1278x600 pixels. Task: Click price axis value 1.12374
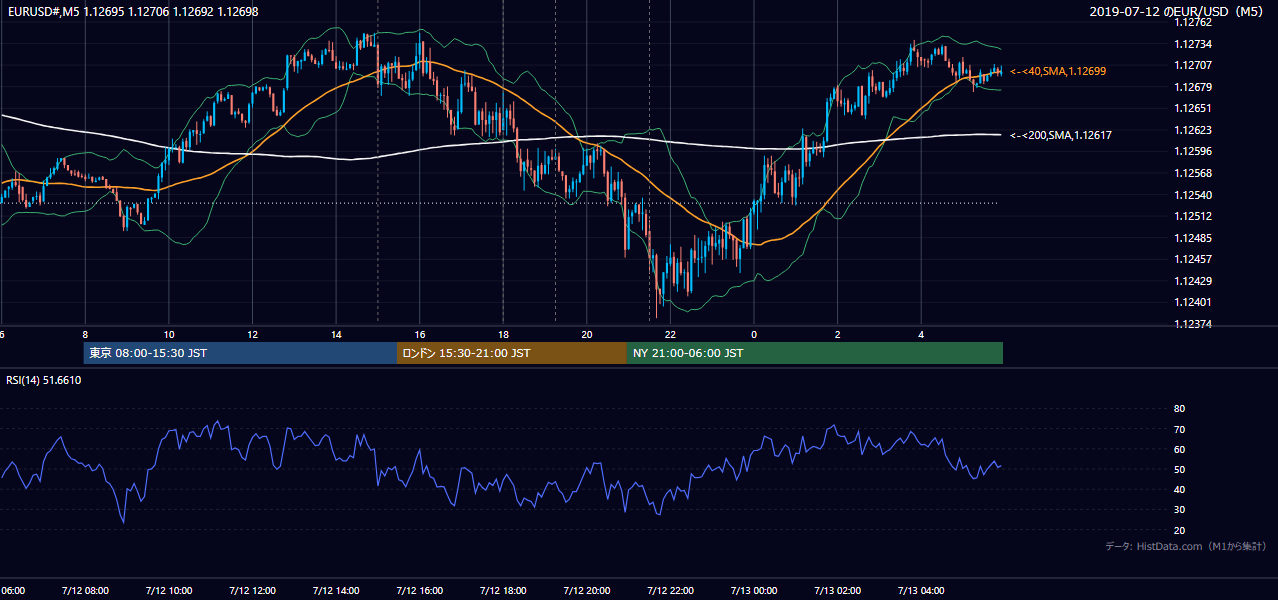(x=1192, y=324)
